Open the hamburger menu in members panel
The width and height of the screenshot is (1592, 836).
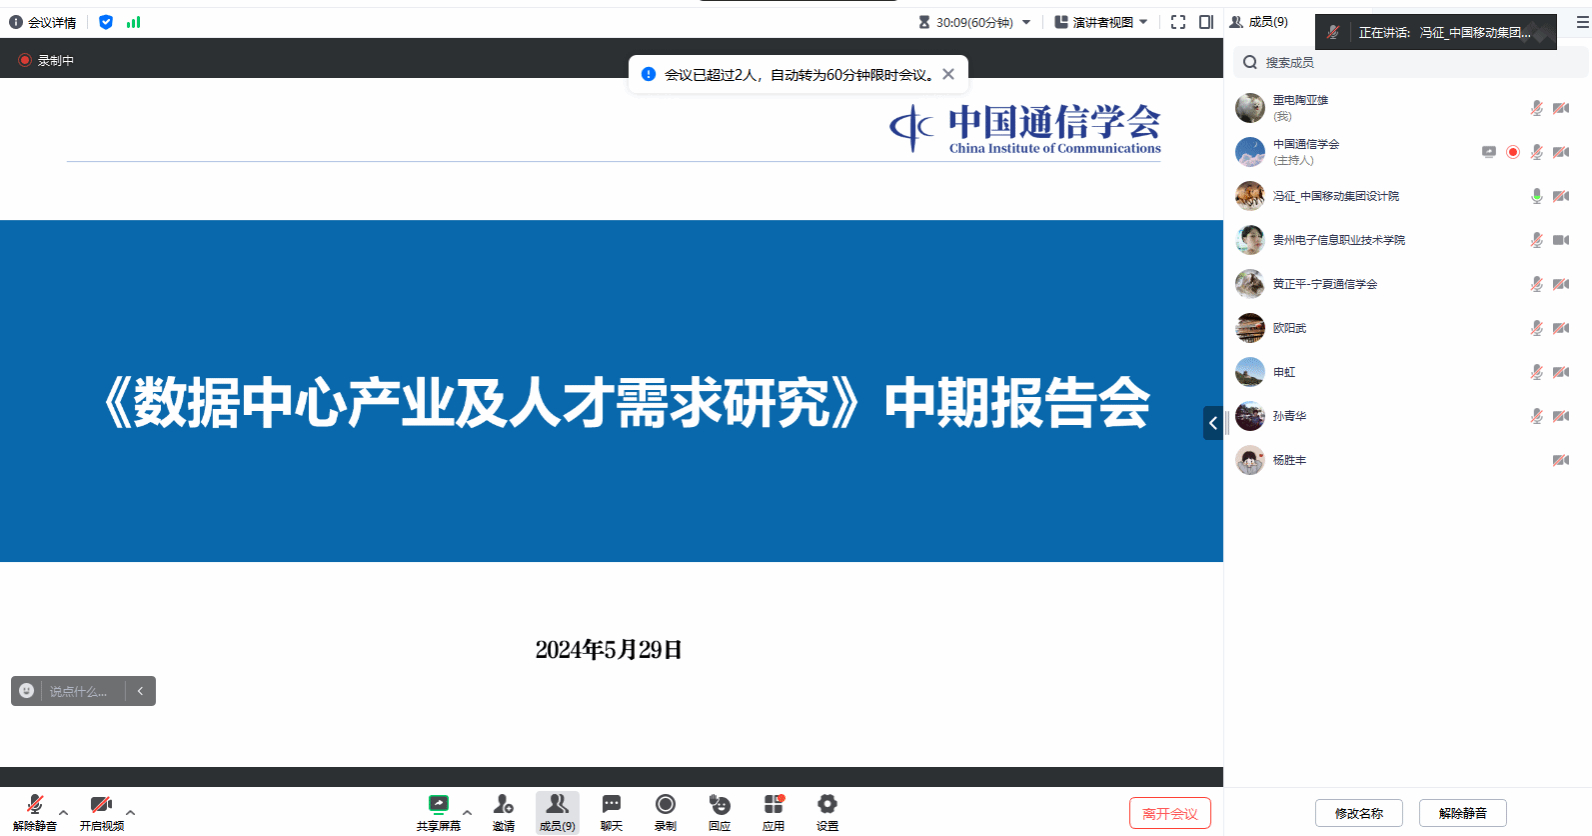point(1582,22)
